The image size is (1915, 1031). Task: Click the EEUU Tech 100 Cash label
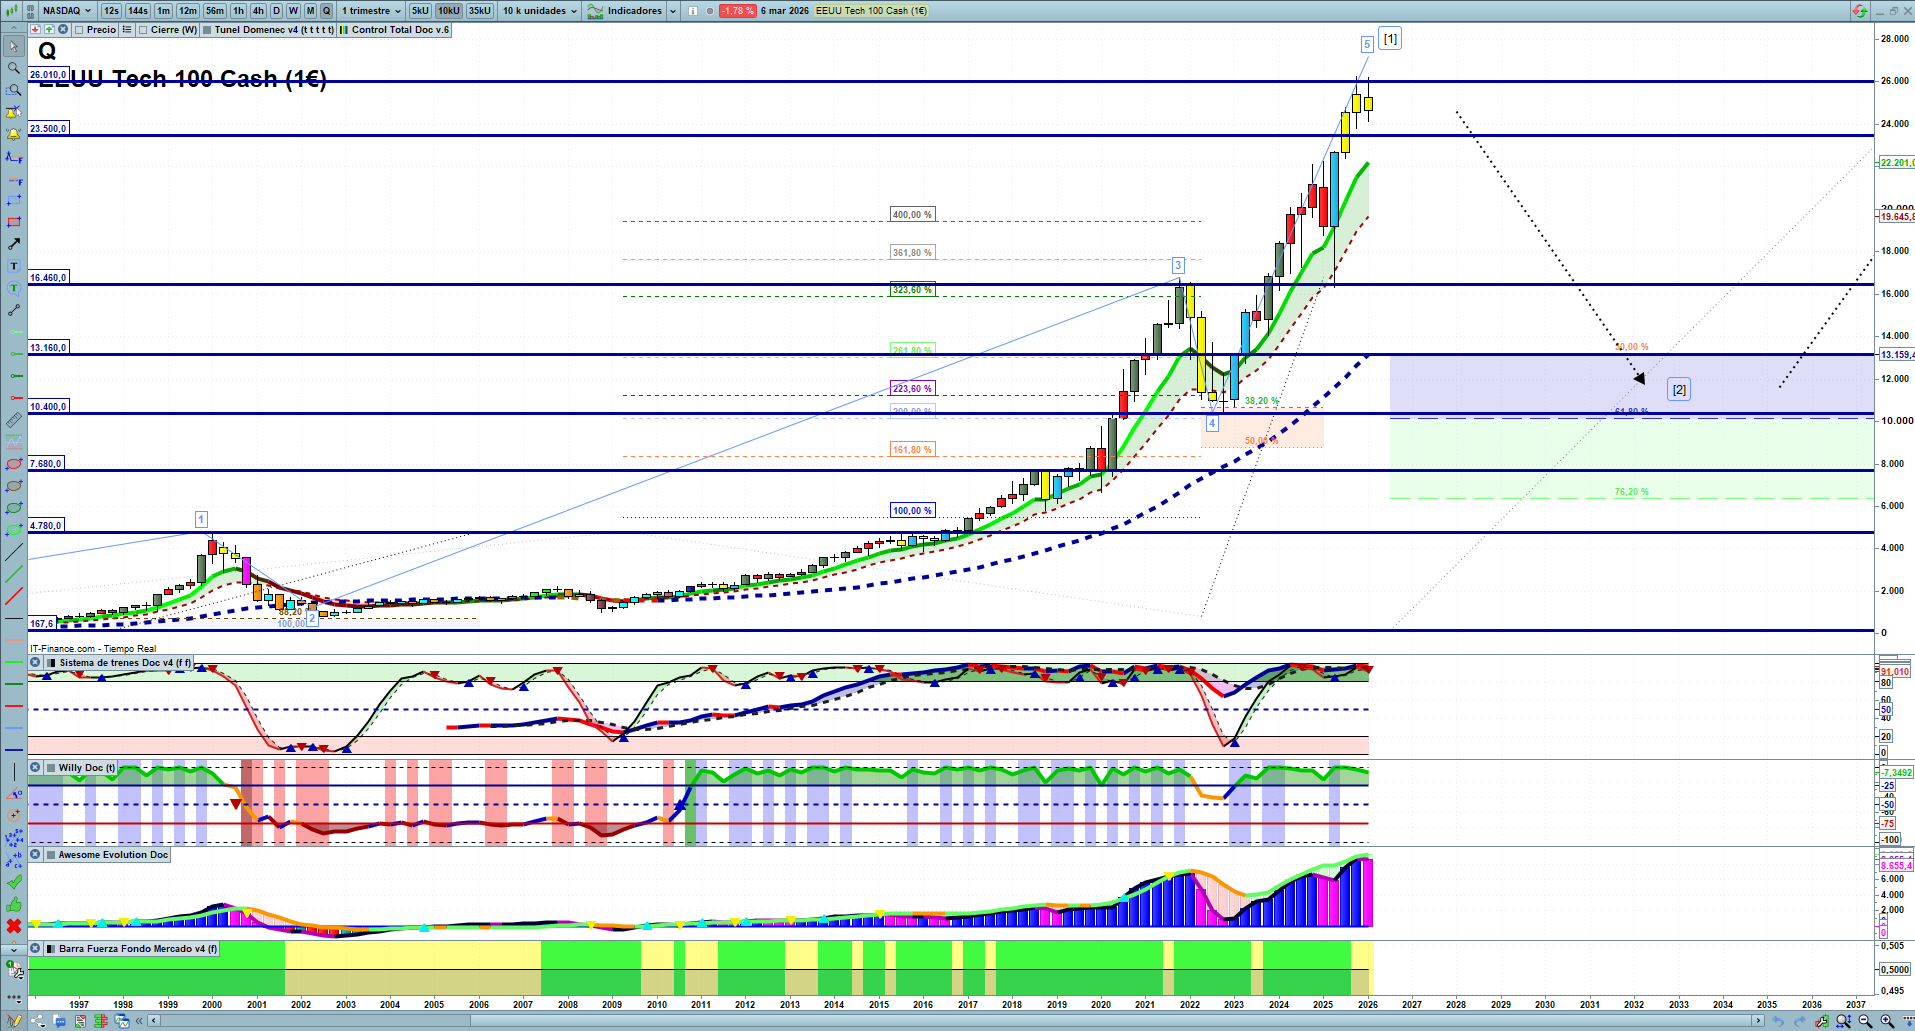[871, 11]
